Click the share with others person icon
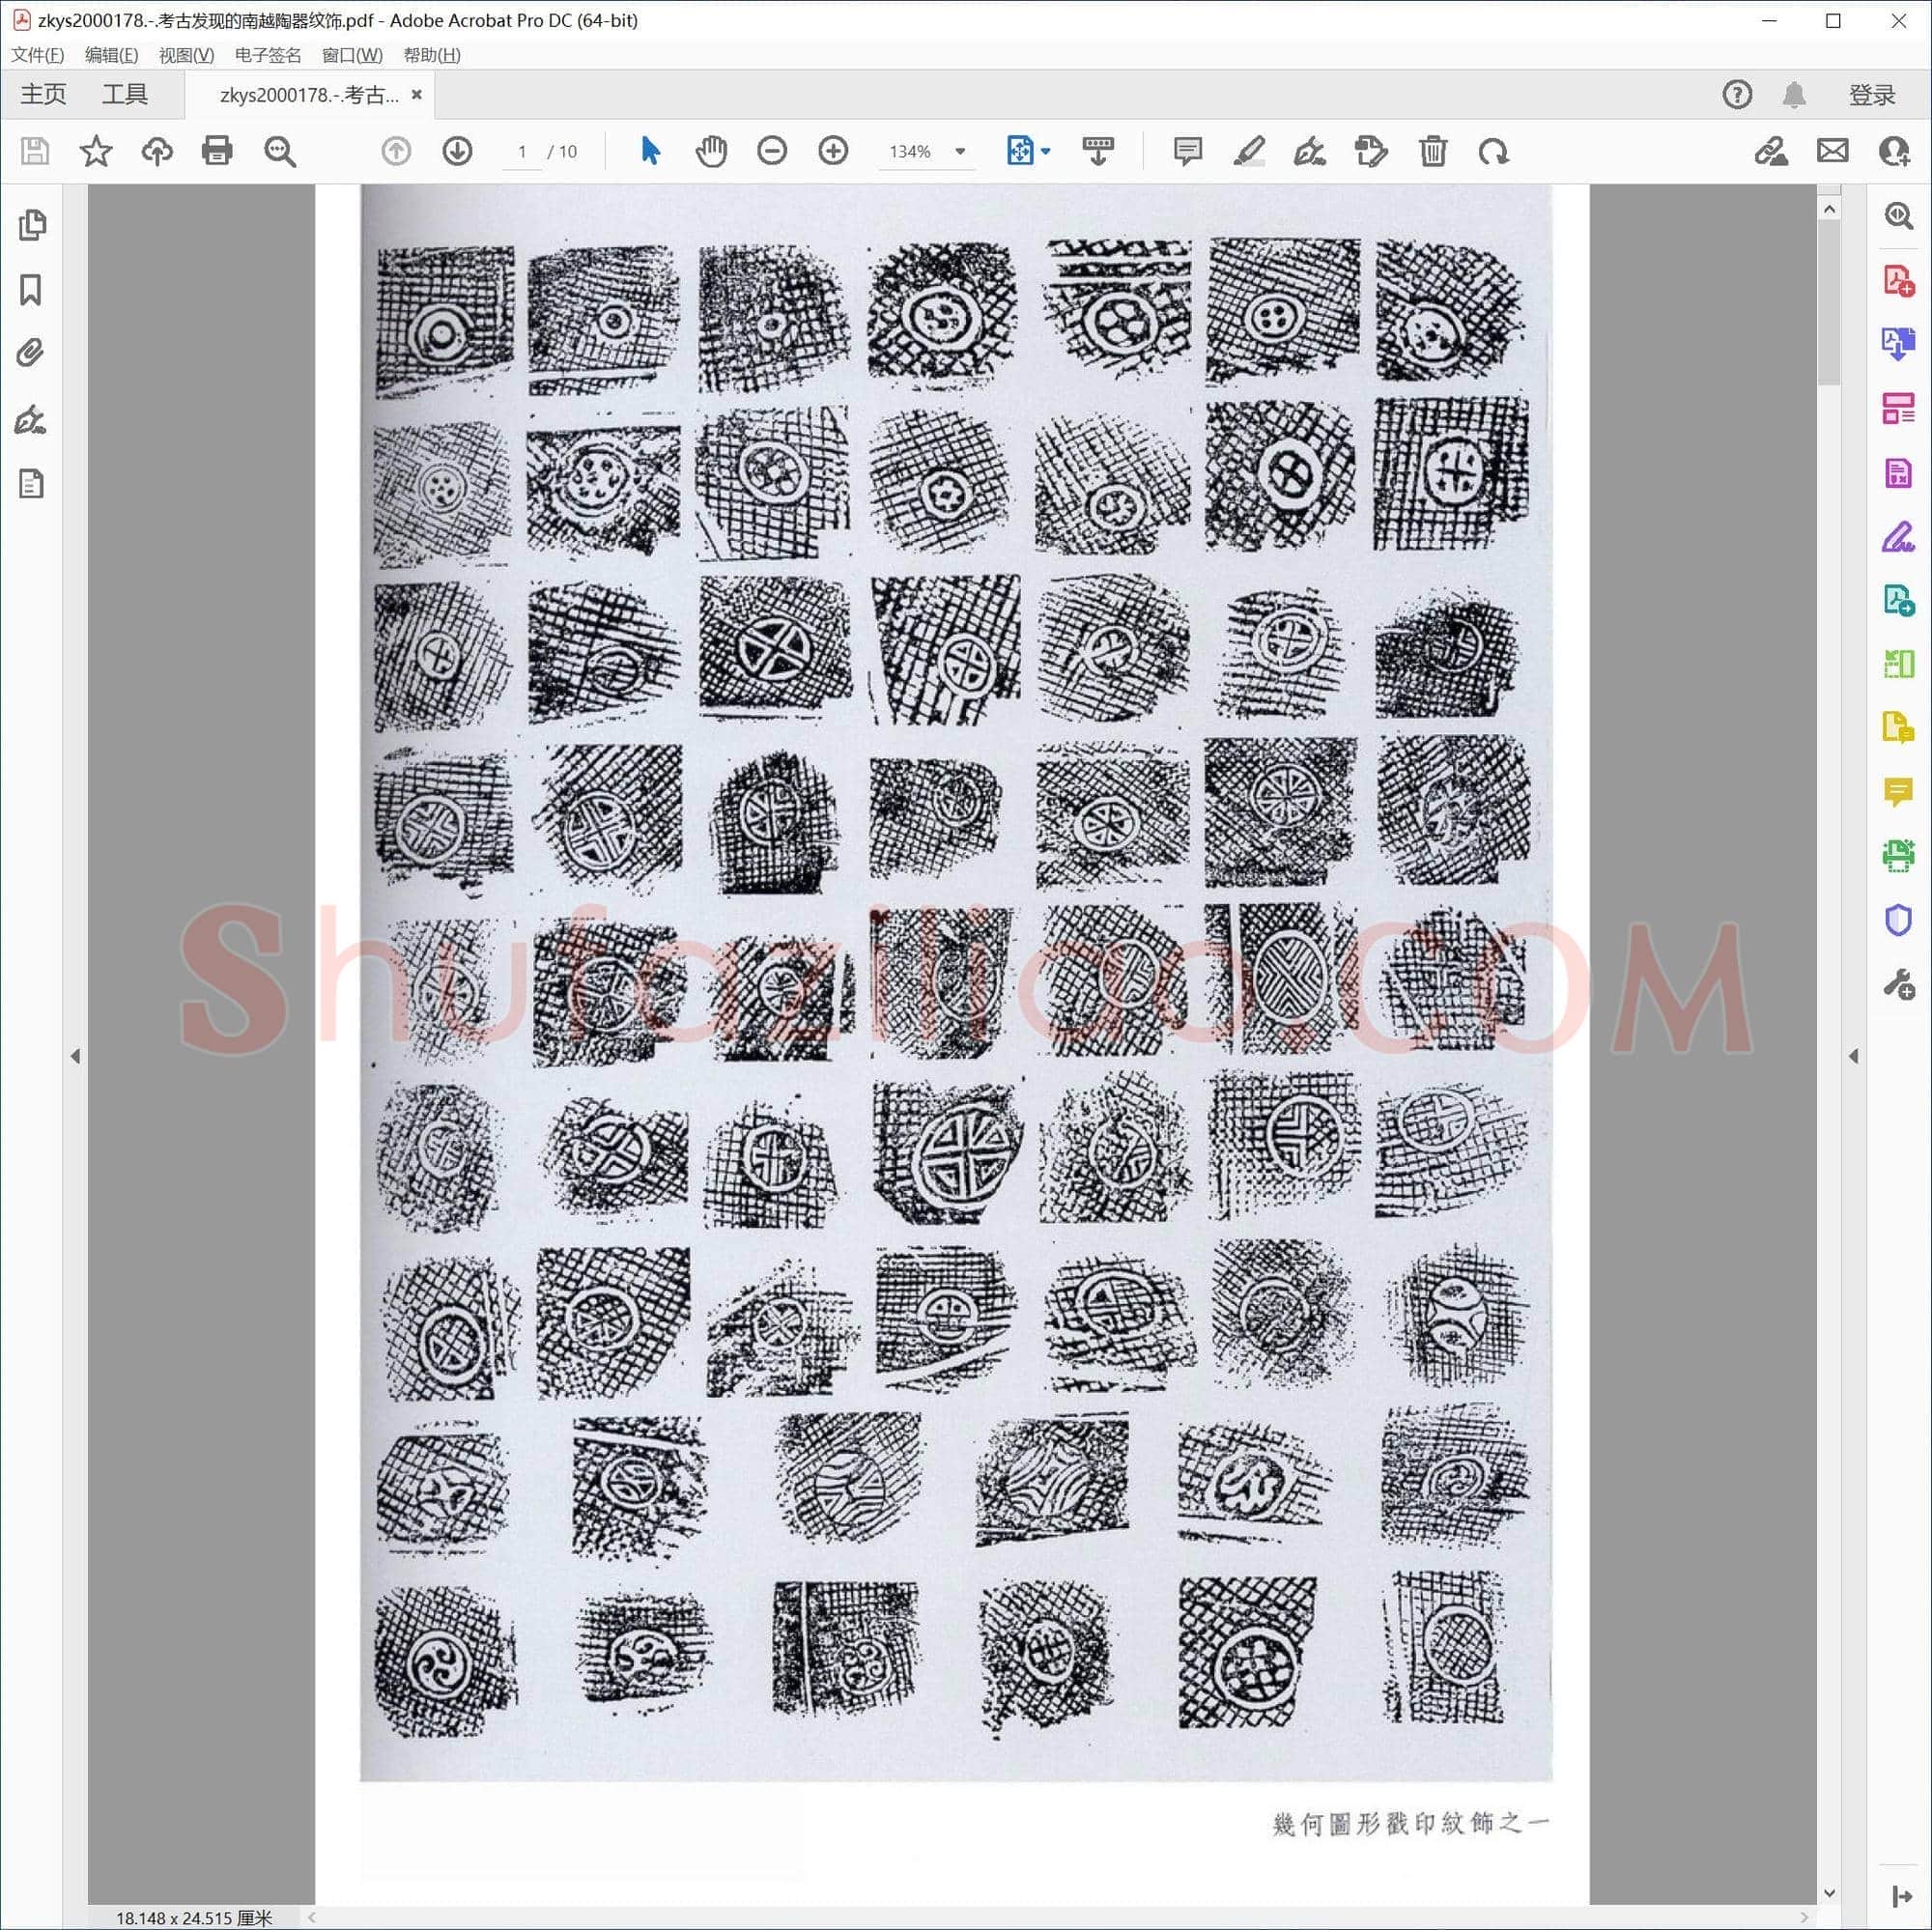 click(1894, 151)
